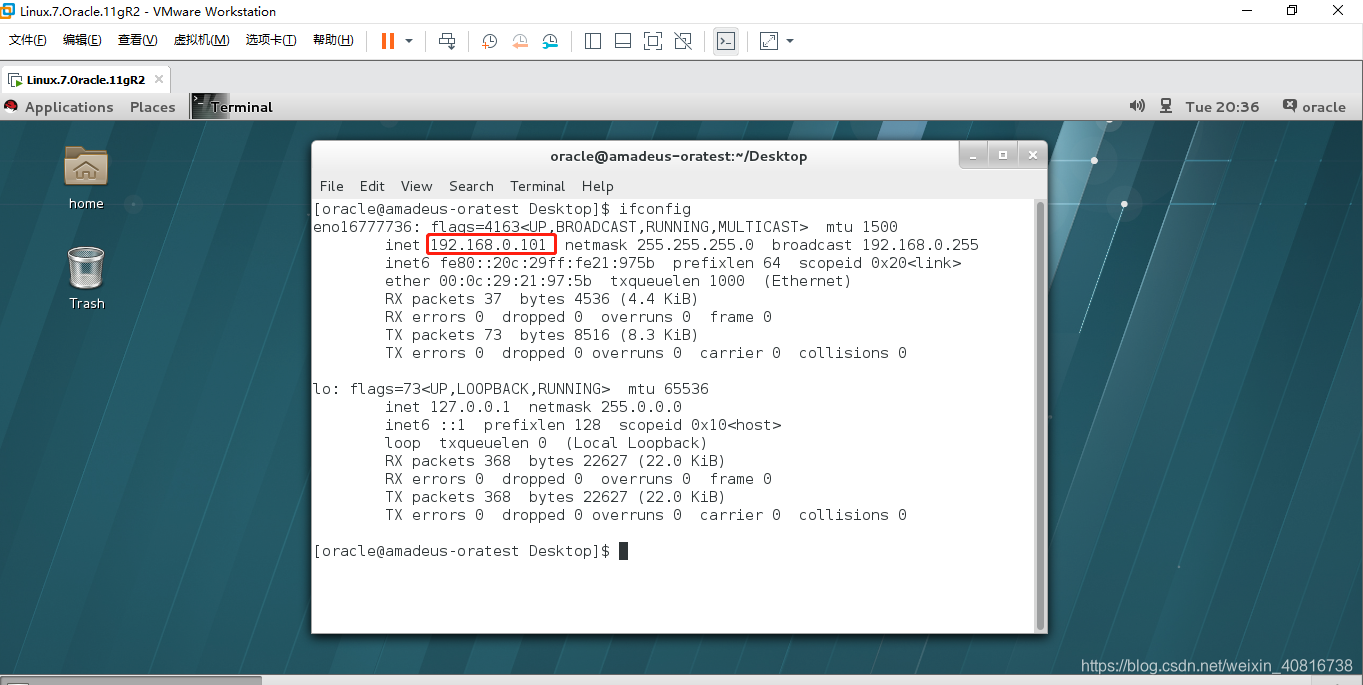This screenshot has width=1363, height=685.
Task: Toggle the console view icon
Action: 726,41
